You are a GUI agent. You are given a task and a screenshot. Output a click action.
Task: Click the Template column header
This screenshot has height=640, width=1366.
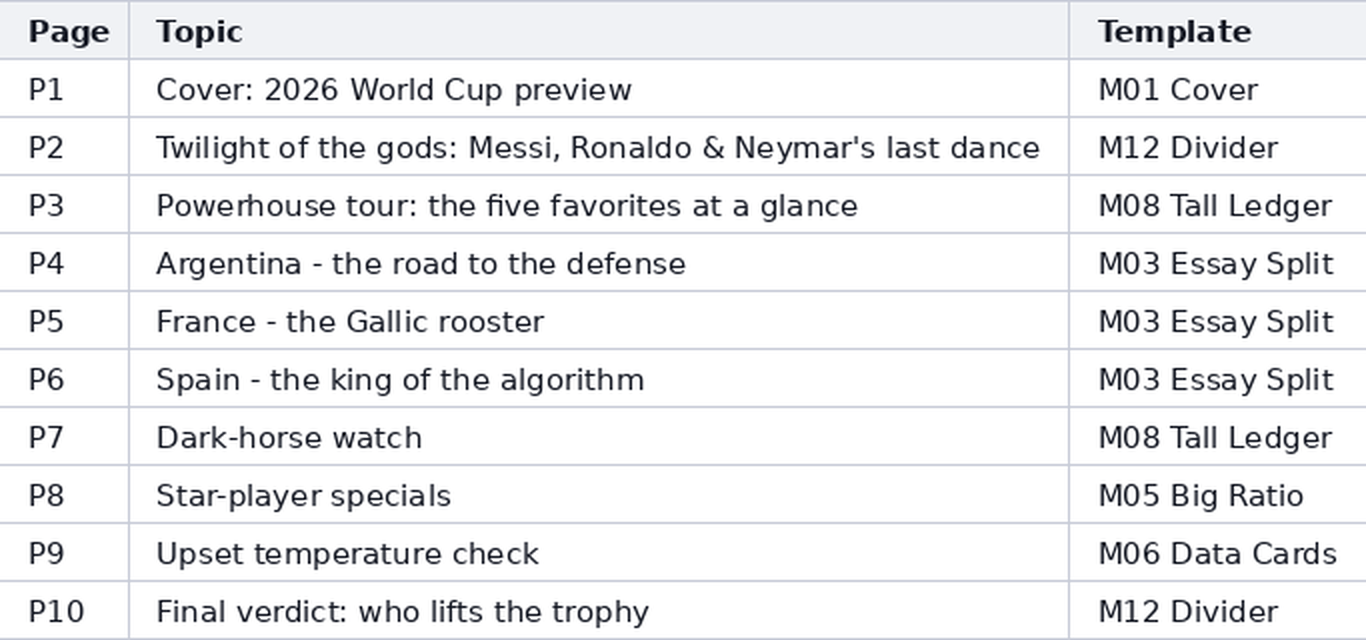click(1218, 31)
